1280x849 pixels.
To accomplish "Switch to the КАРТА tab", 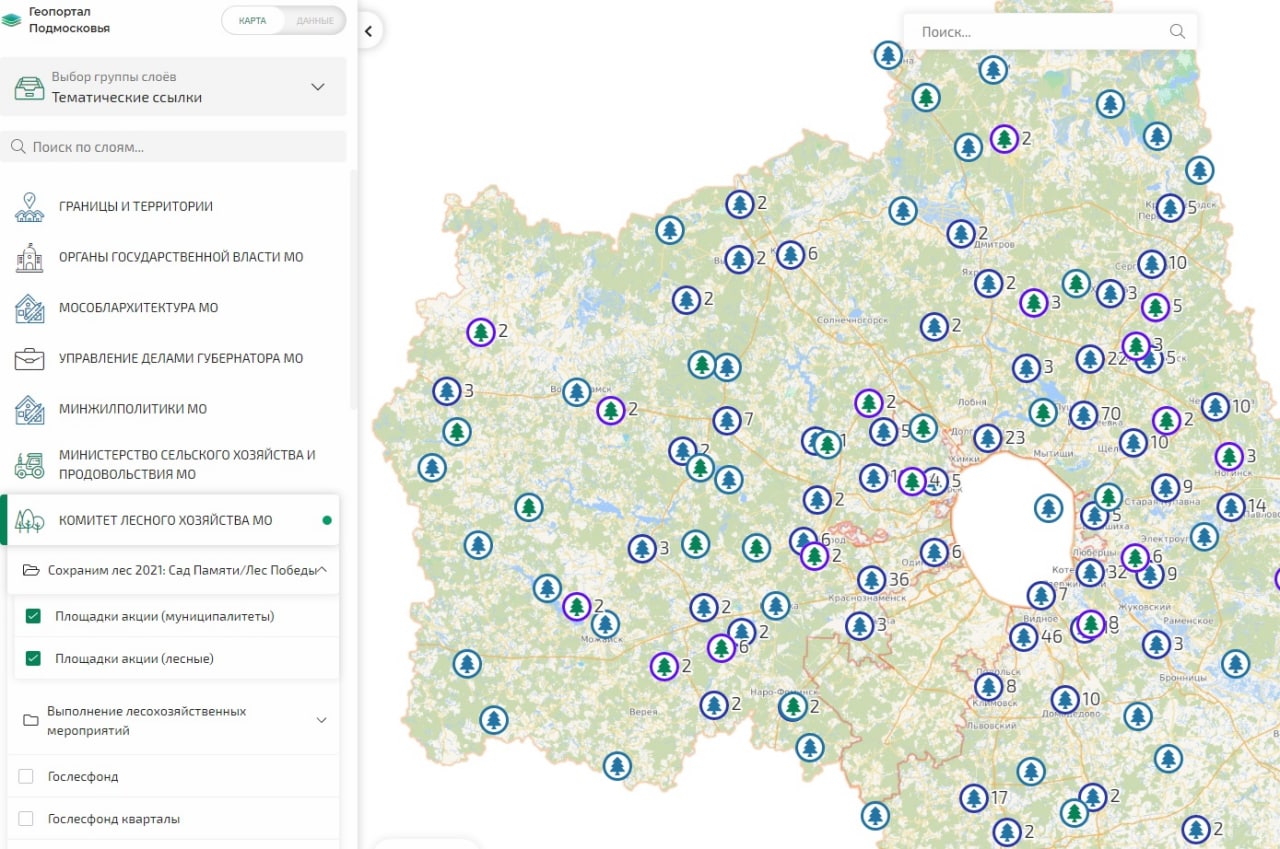I will (x=252, y=20).
